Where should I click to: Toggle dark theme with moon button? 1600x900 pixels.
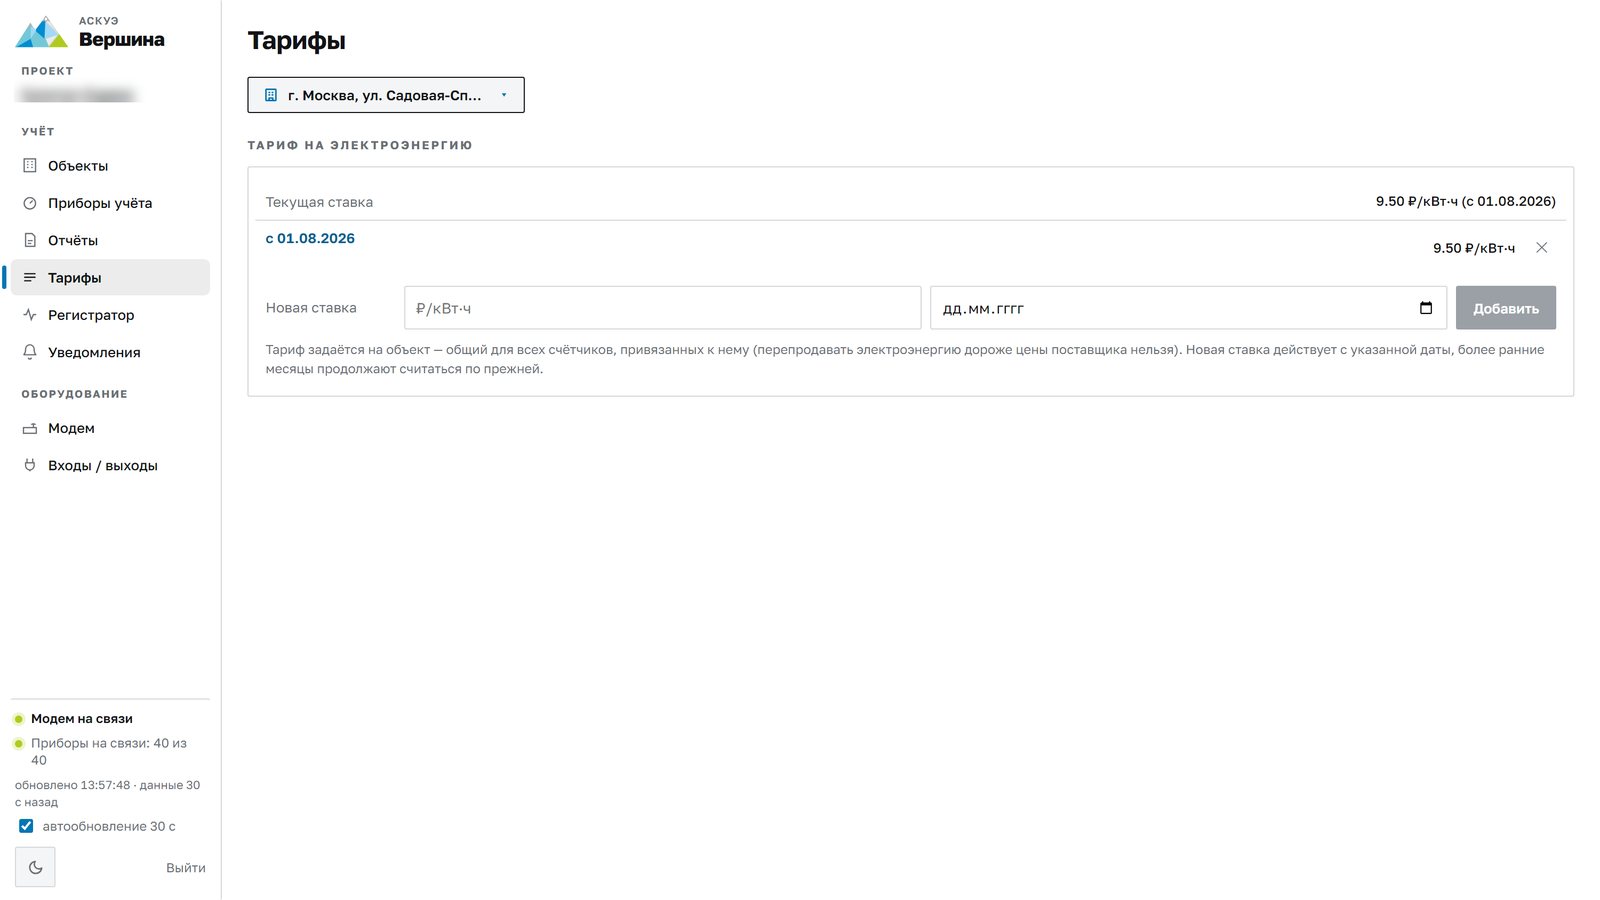point(35,867)
